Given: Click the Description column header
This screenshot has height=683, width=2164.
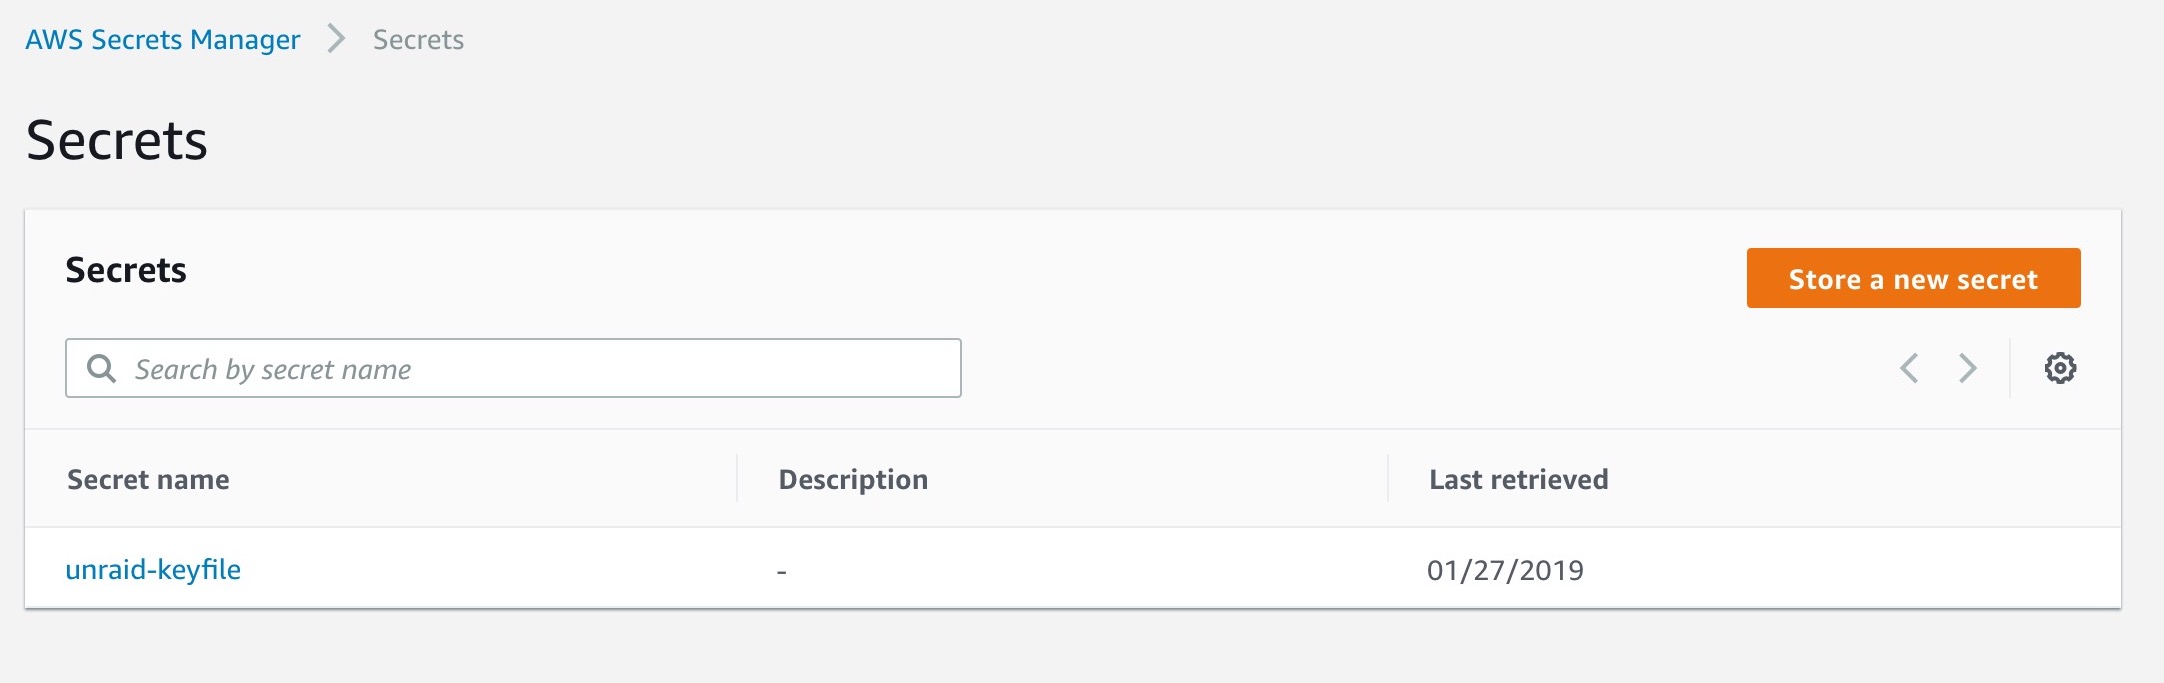Looking at the screenshot, I should coord(853,480).
